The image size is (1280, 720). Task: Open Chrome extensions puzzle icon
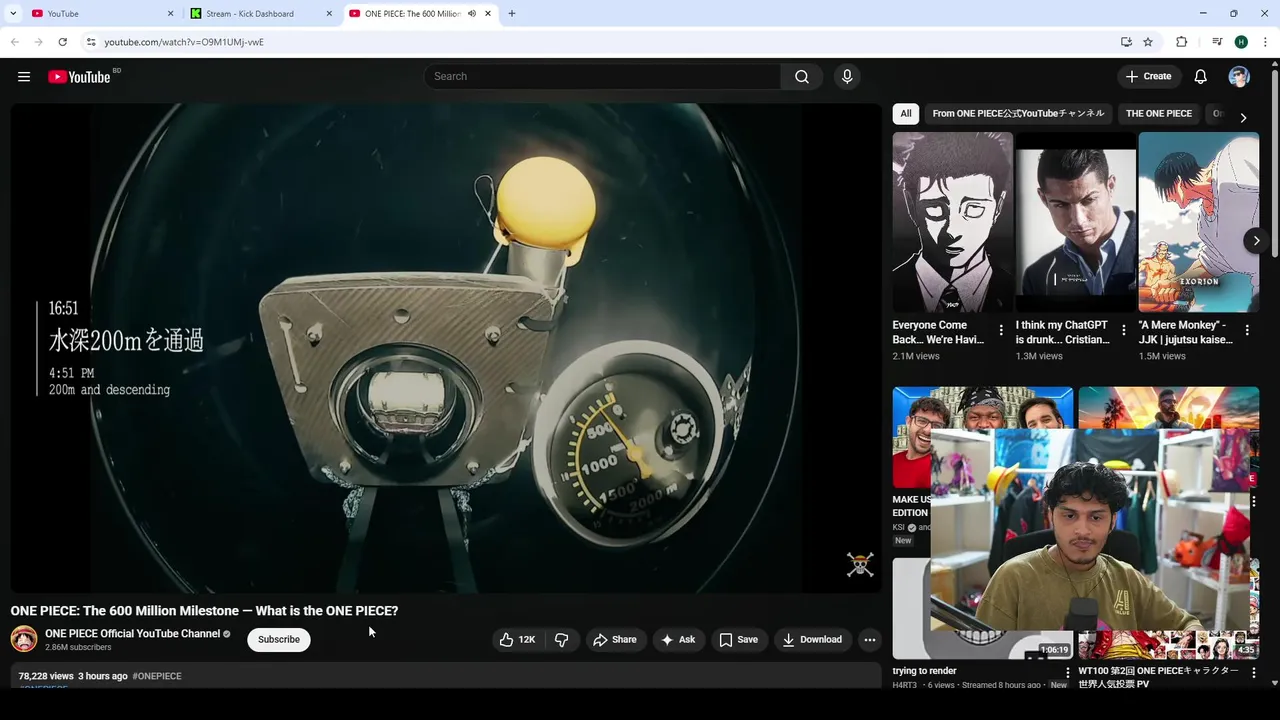point(1181,42)
